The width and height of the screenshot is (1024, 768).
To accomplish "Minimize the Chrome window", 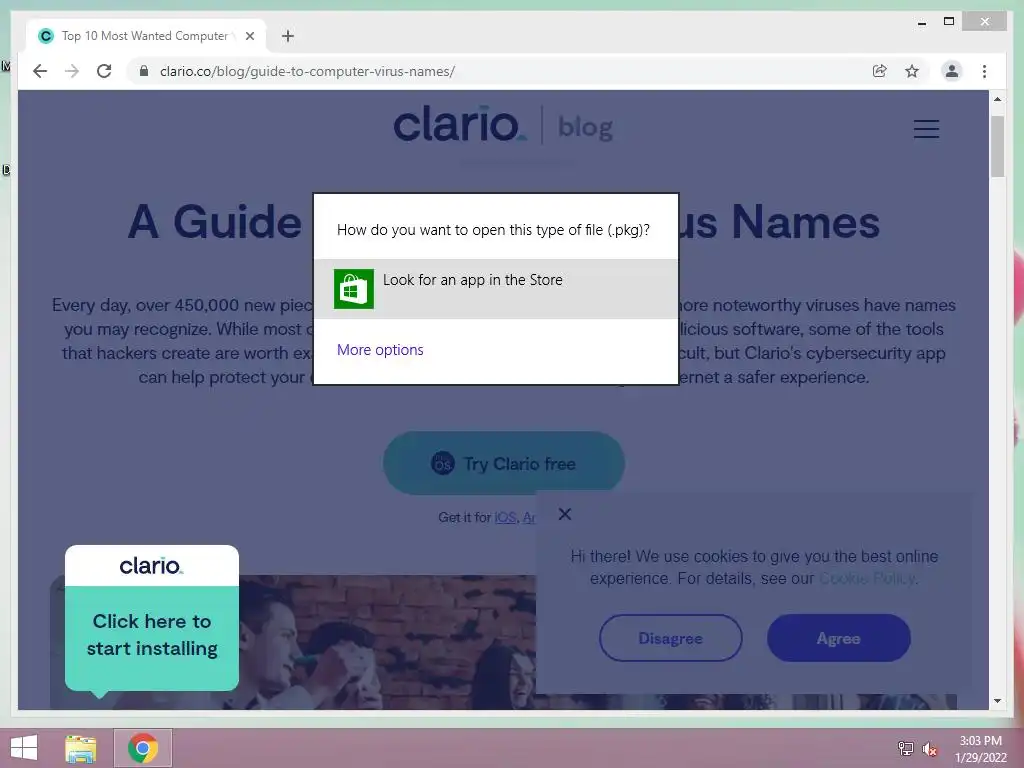I will [x=921, y=22].
